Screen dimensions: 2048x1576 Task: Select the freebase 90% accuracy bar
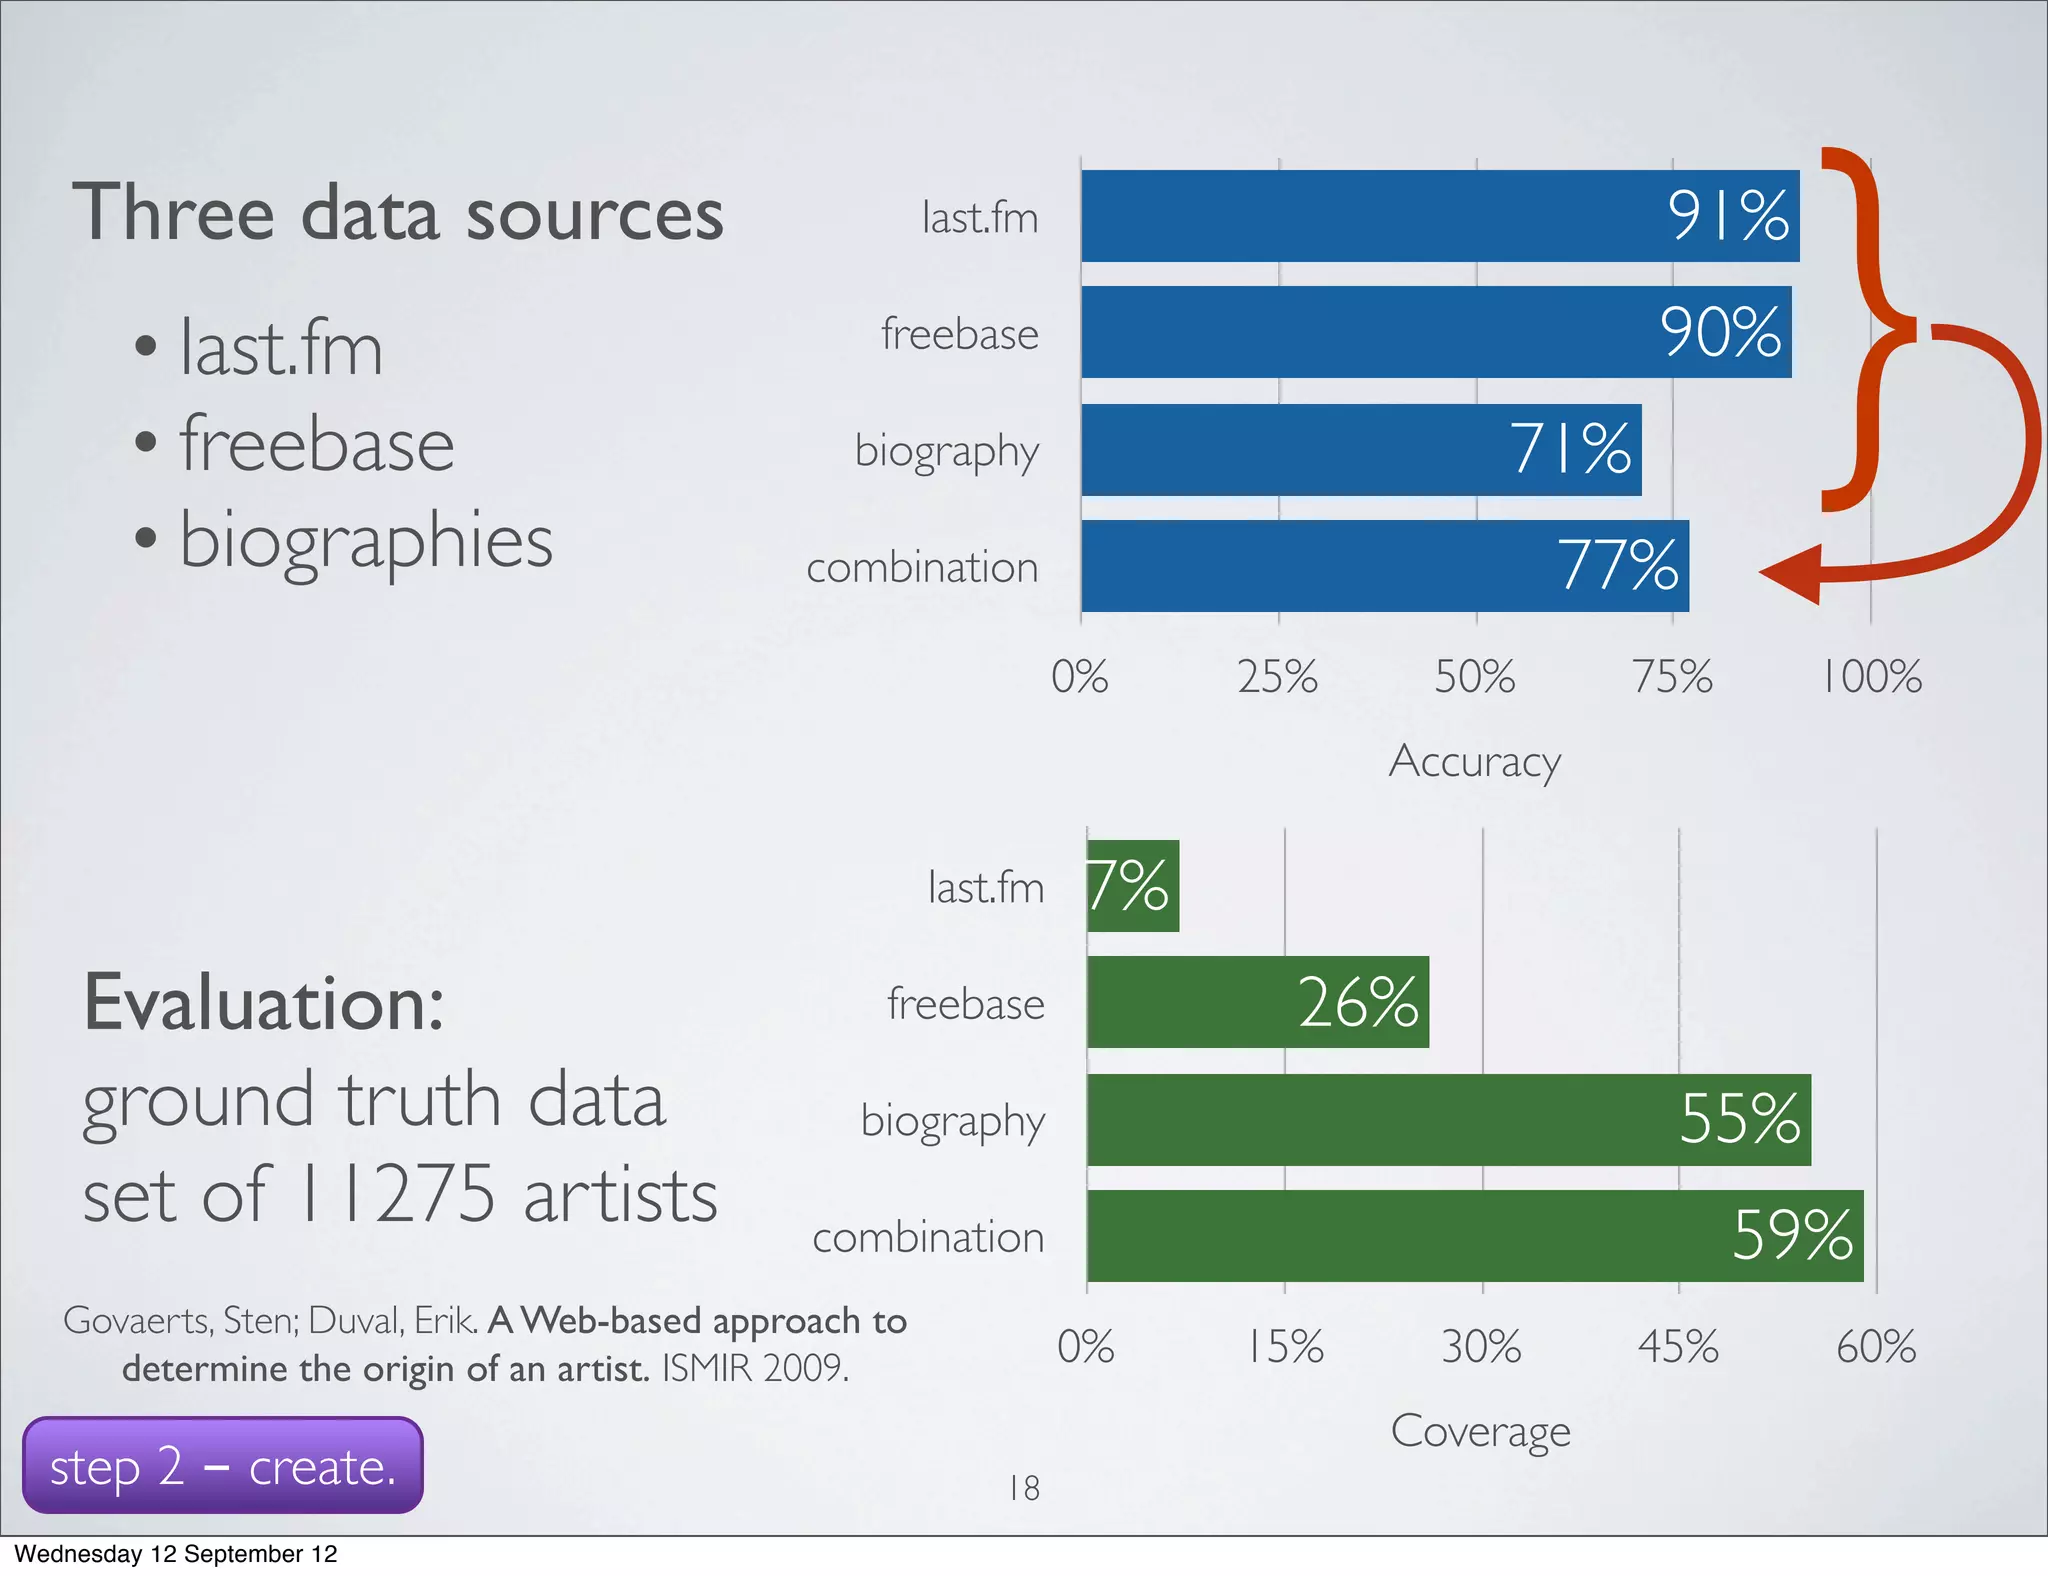[1436, 332]
